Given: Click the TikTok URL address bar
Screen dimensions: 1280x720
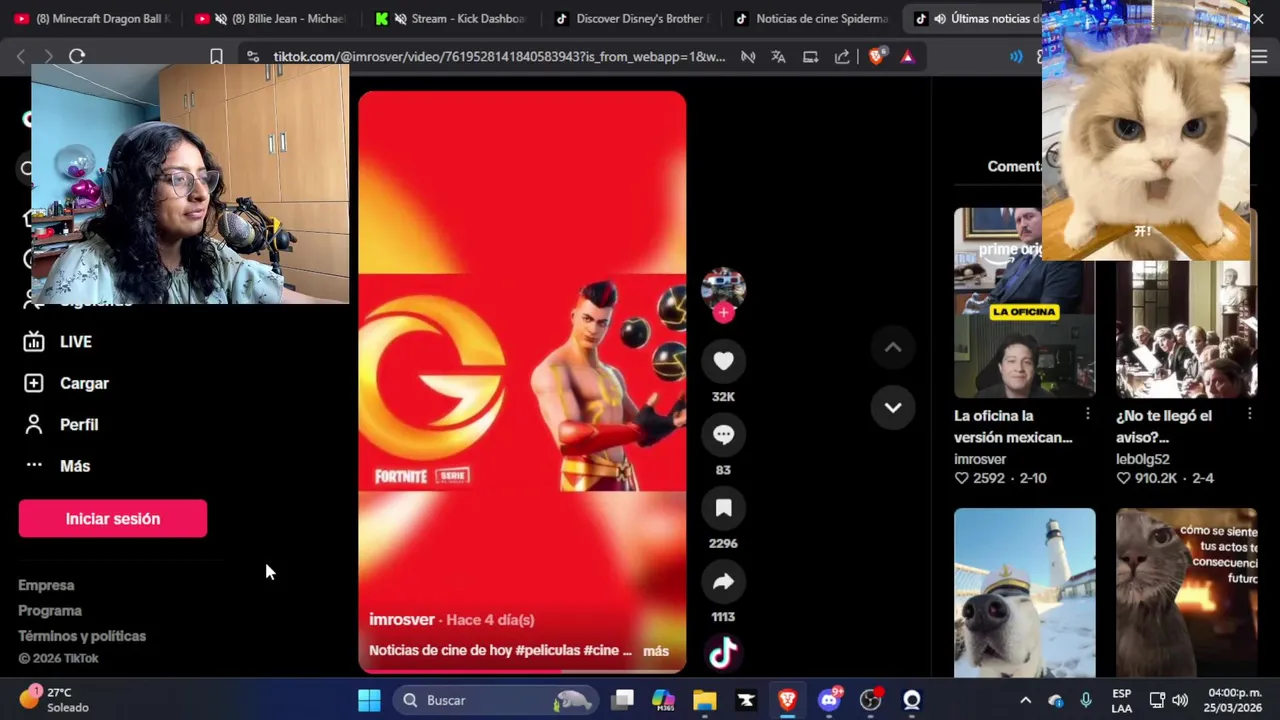Looking at the screenshot, I should tap(499, 57).
